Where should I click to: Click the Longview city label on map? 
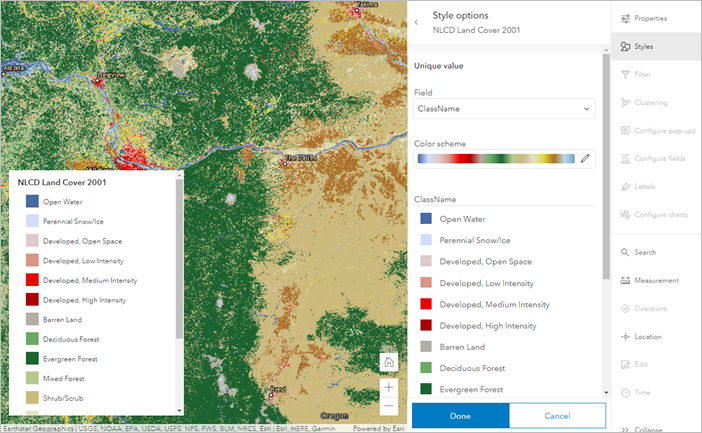[x=111, y=75]
